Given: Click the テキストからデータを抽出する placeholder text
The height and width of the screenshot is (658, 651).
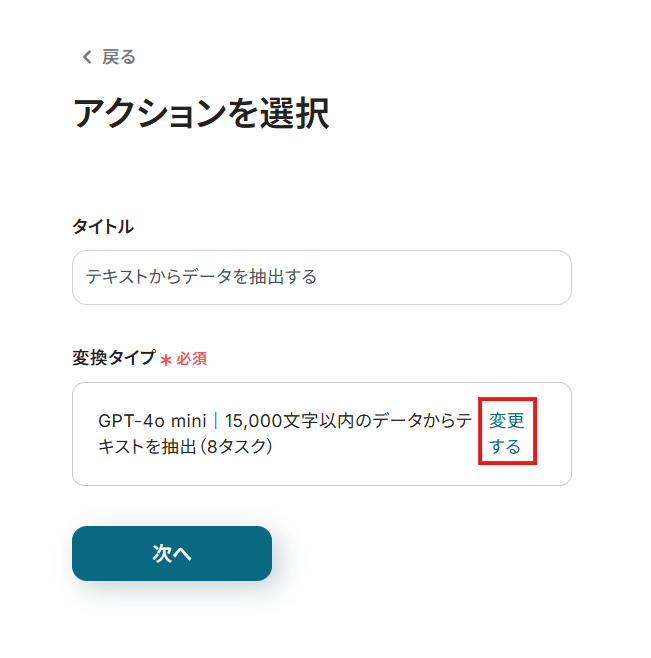Looking at the screenshot, I should click(201, 277).
